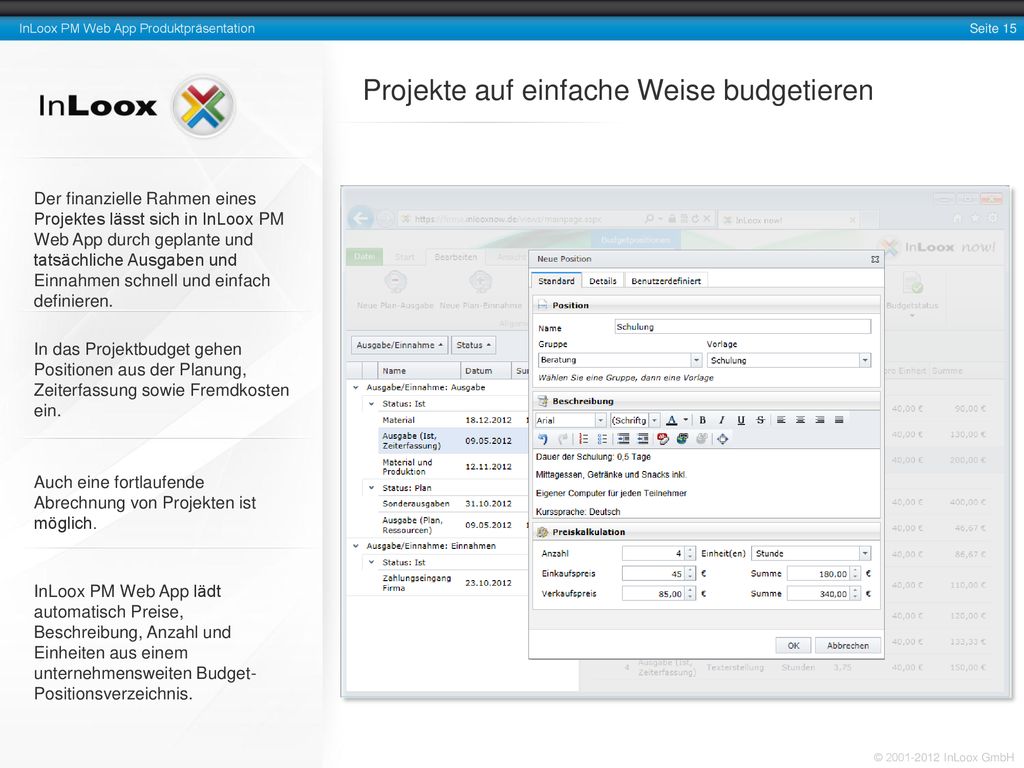Viewport: 1024px width, 768px height.
Task: Click the browser back arrow
Action: point(361,218)
